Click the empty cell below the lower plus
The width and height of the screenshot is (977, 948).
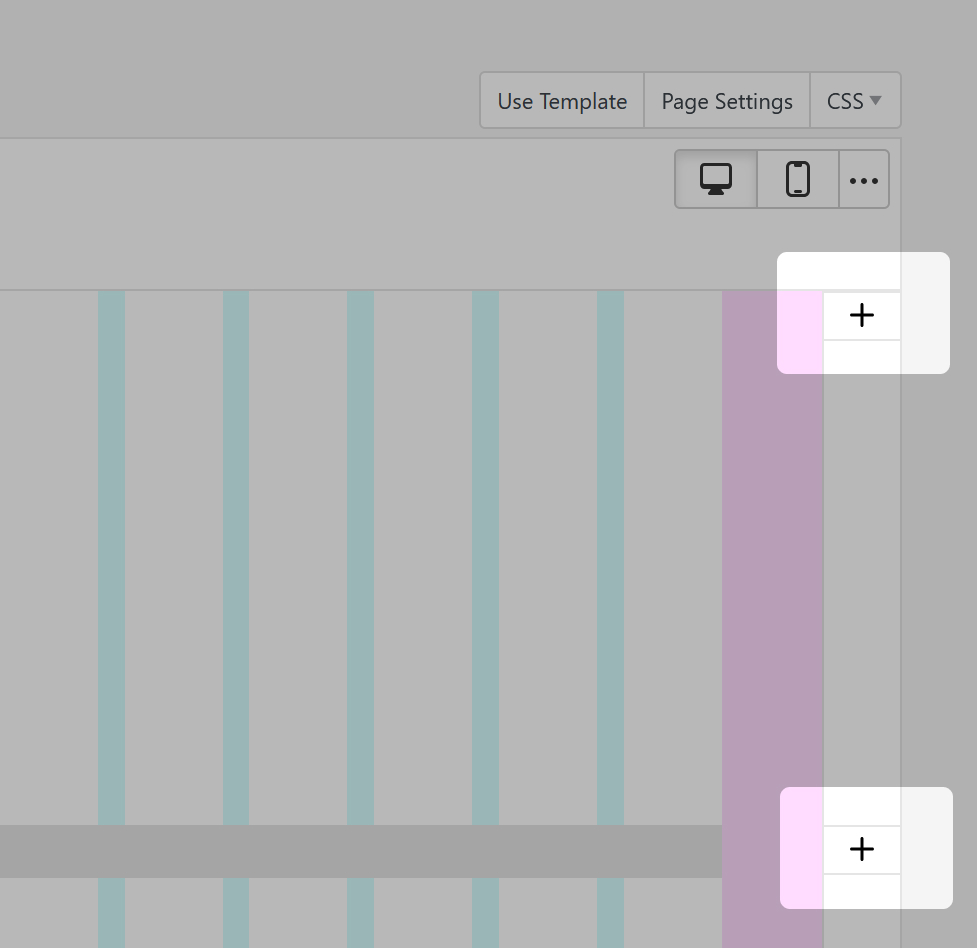(861, 890)
